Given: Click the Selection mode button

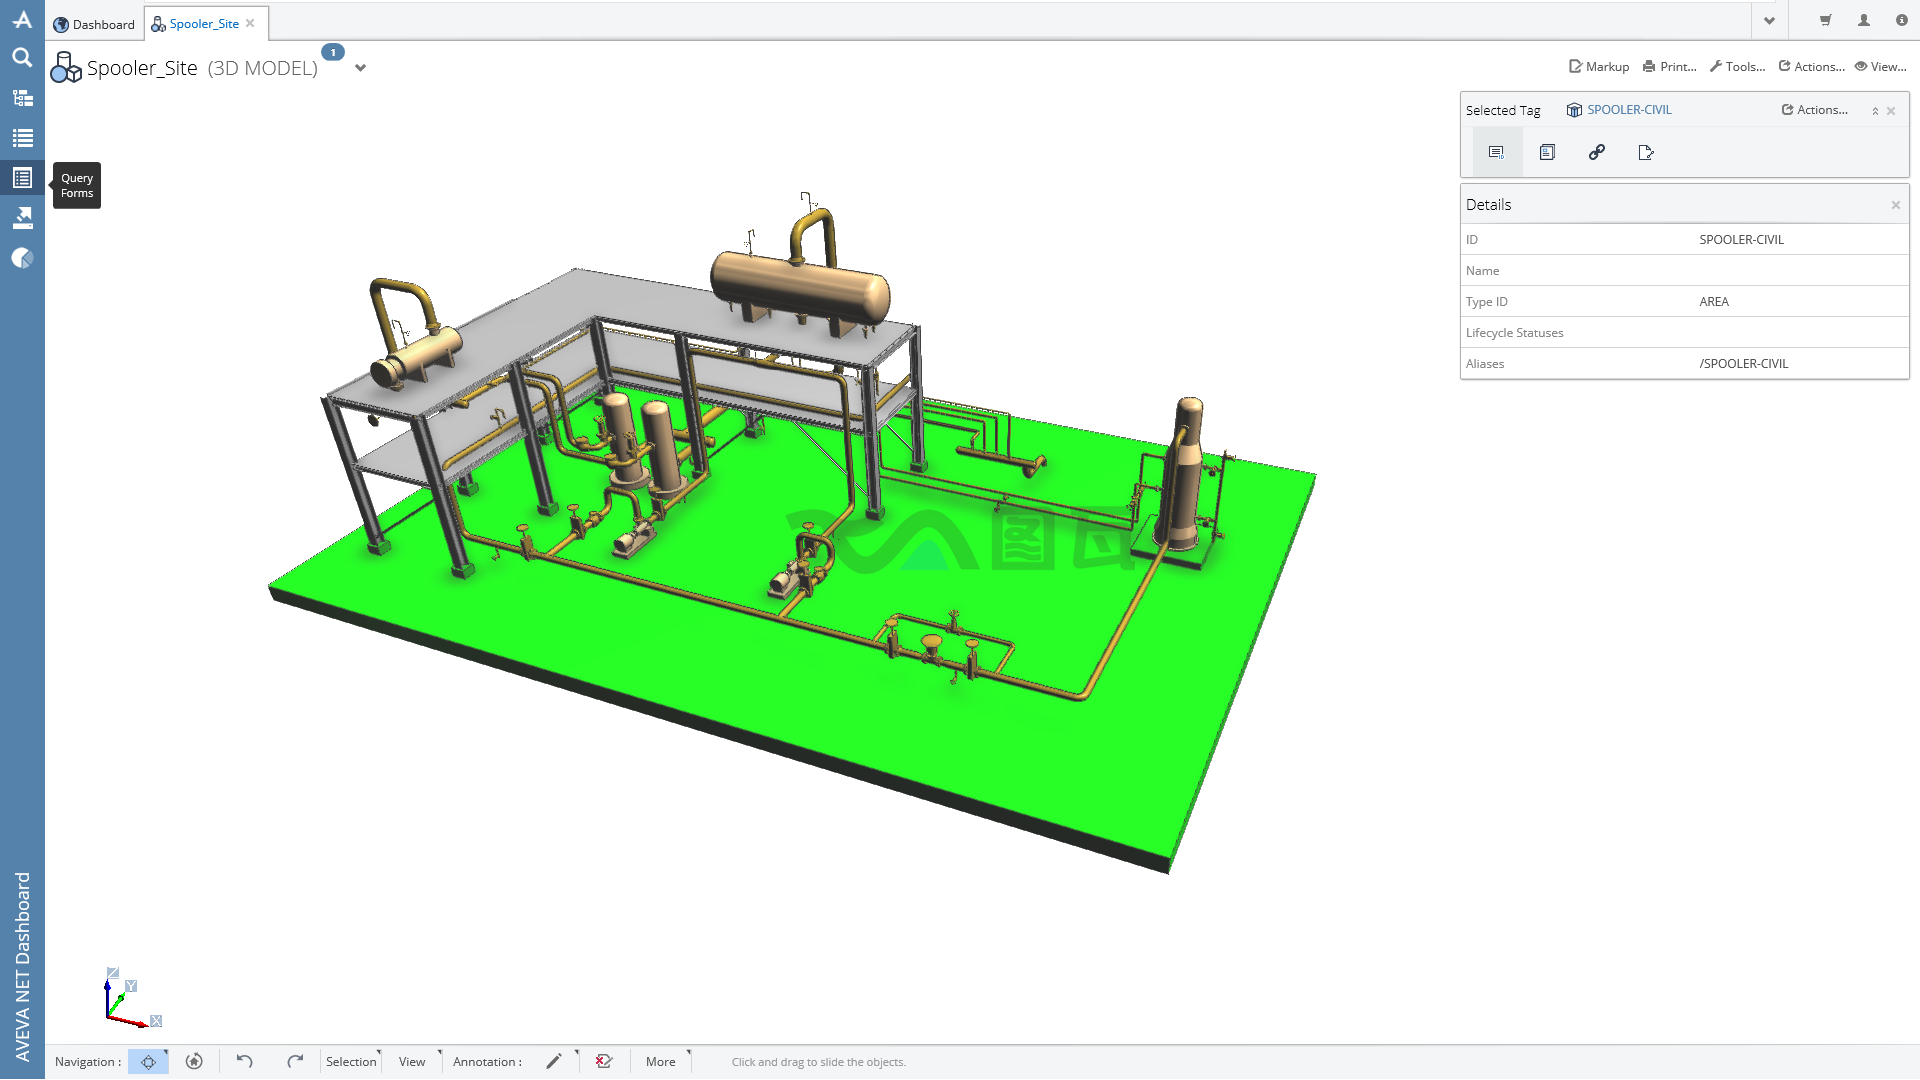Looking at the screenshot, I should pos(349,1062).
